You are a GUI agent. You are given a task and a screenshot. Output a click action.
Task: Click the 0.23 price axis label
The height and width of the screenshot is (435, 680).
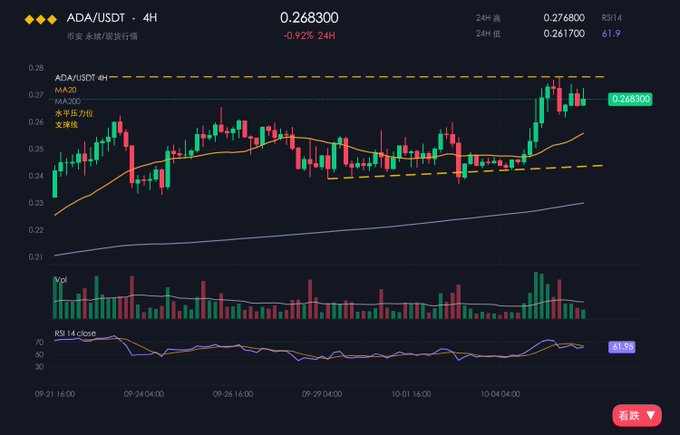[x=36, y=203]
